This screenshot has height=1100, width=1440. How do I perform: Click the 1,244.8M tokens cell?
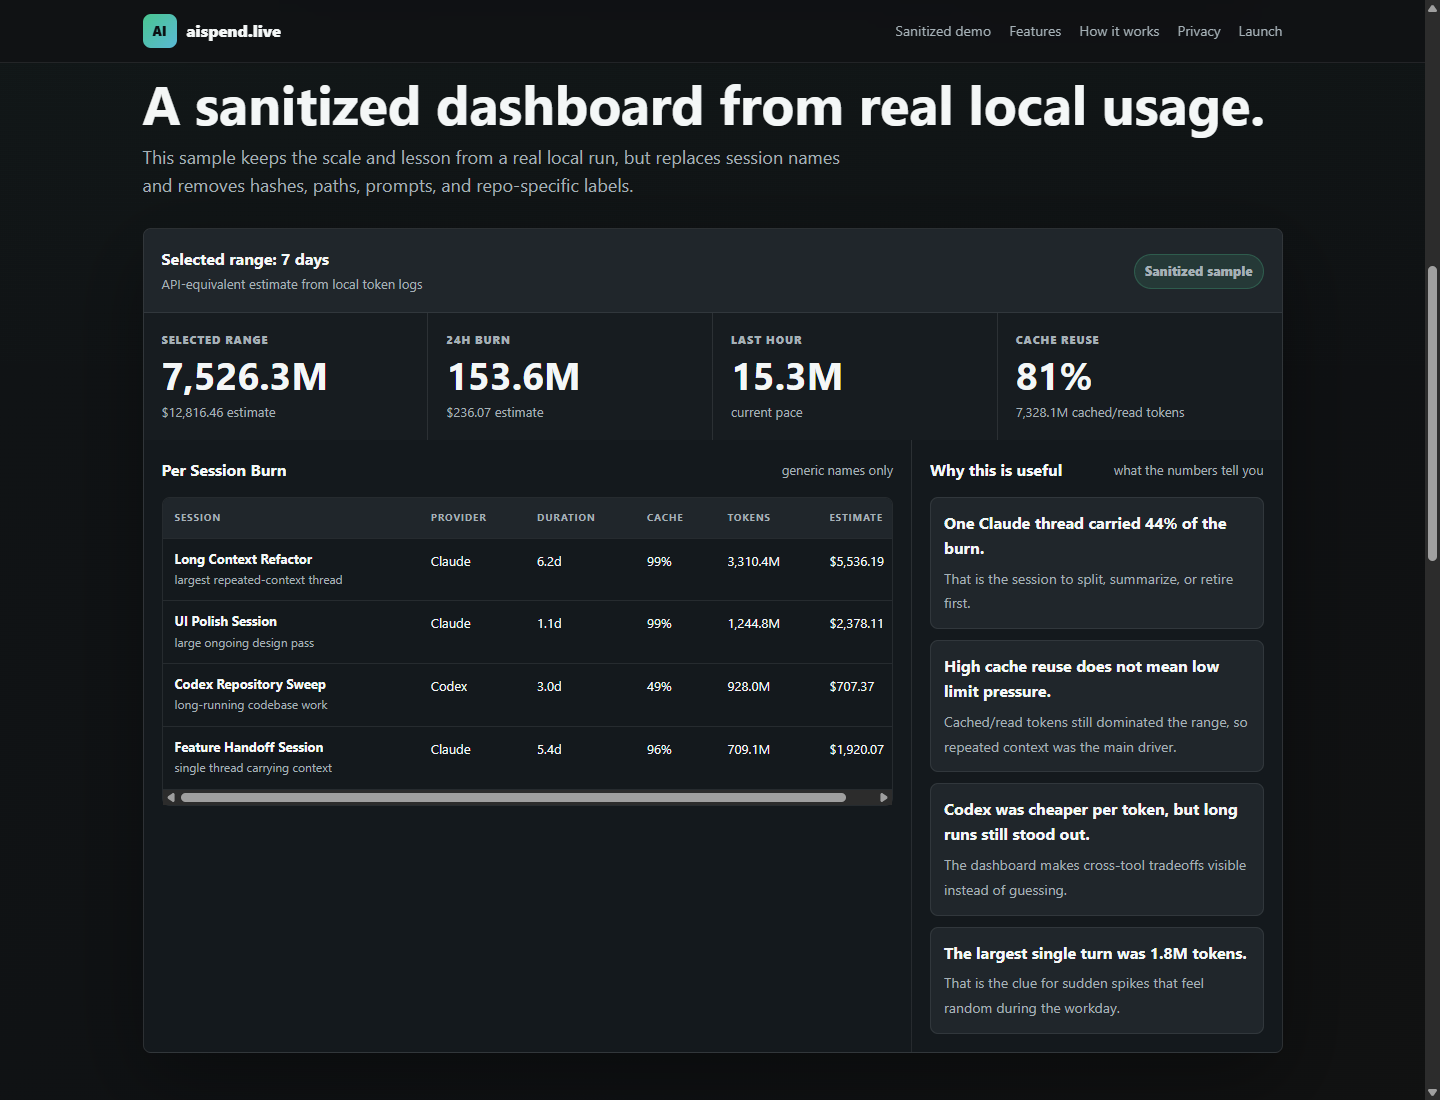tap(753, 624)
